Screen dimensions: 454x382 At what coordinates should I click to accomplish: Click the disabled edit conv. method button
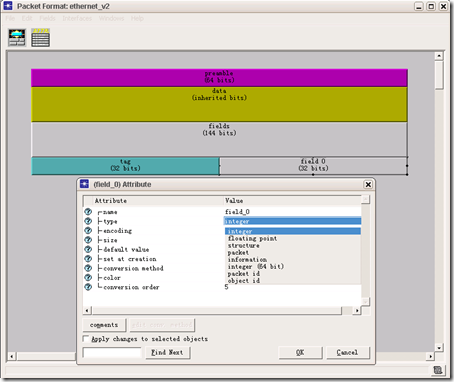click(162, 325)
